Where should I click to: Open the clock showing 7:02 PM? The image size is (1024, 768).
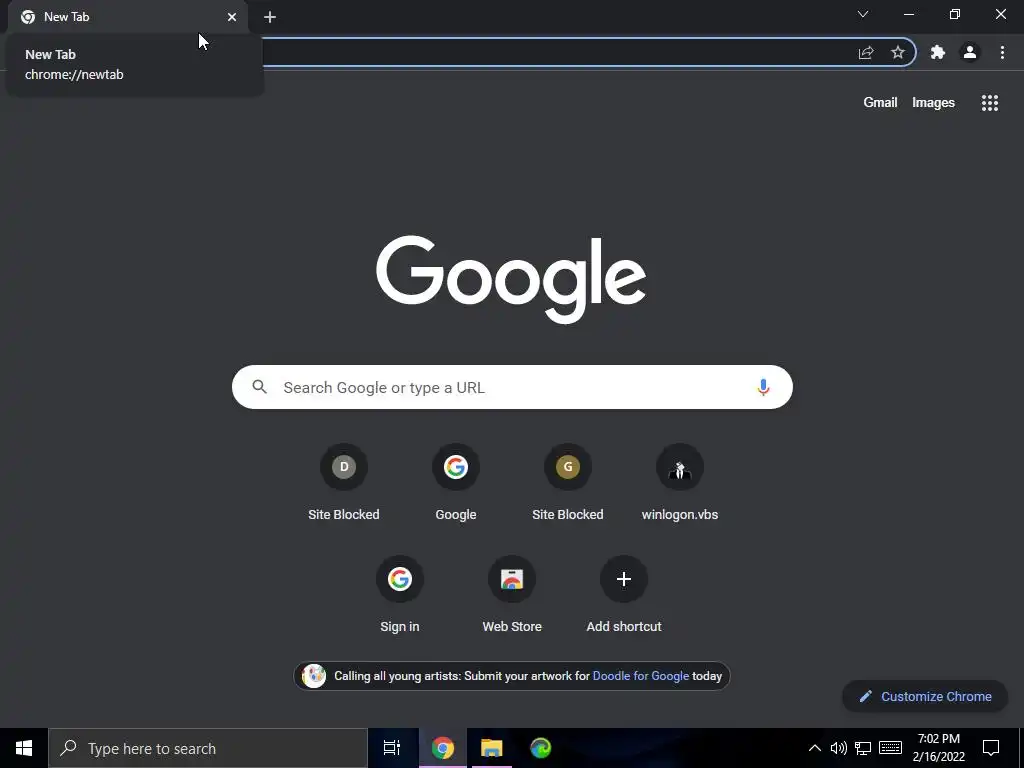point(938,748)
